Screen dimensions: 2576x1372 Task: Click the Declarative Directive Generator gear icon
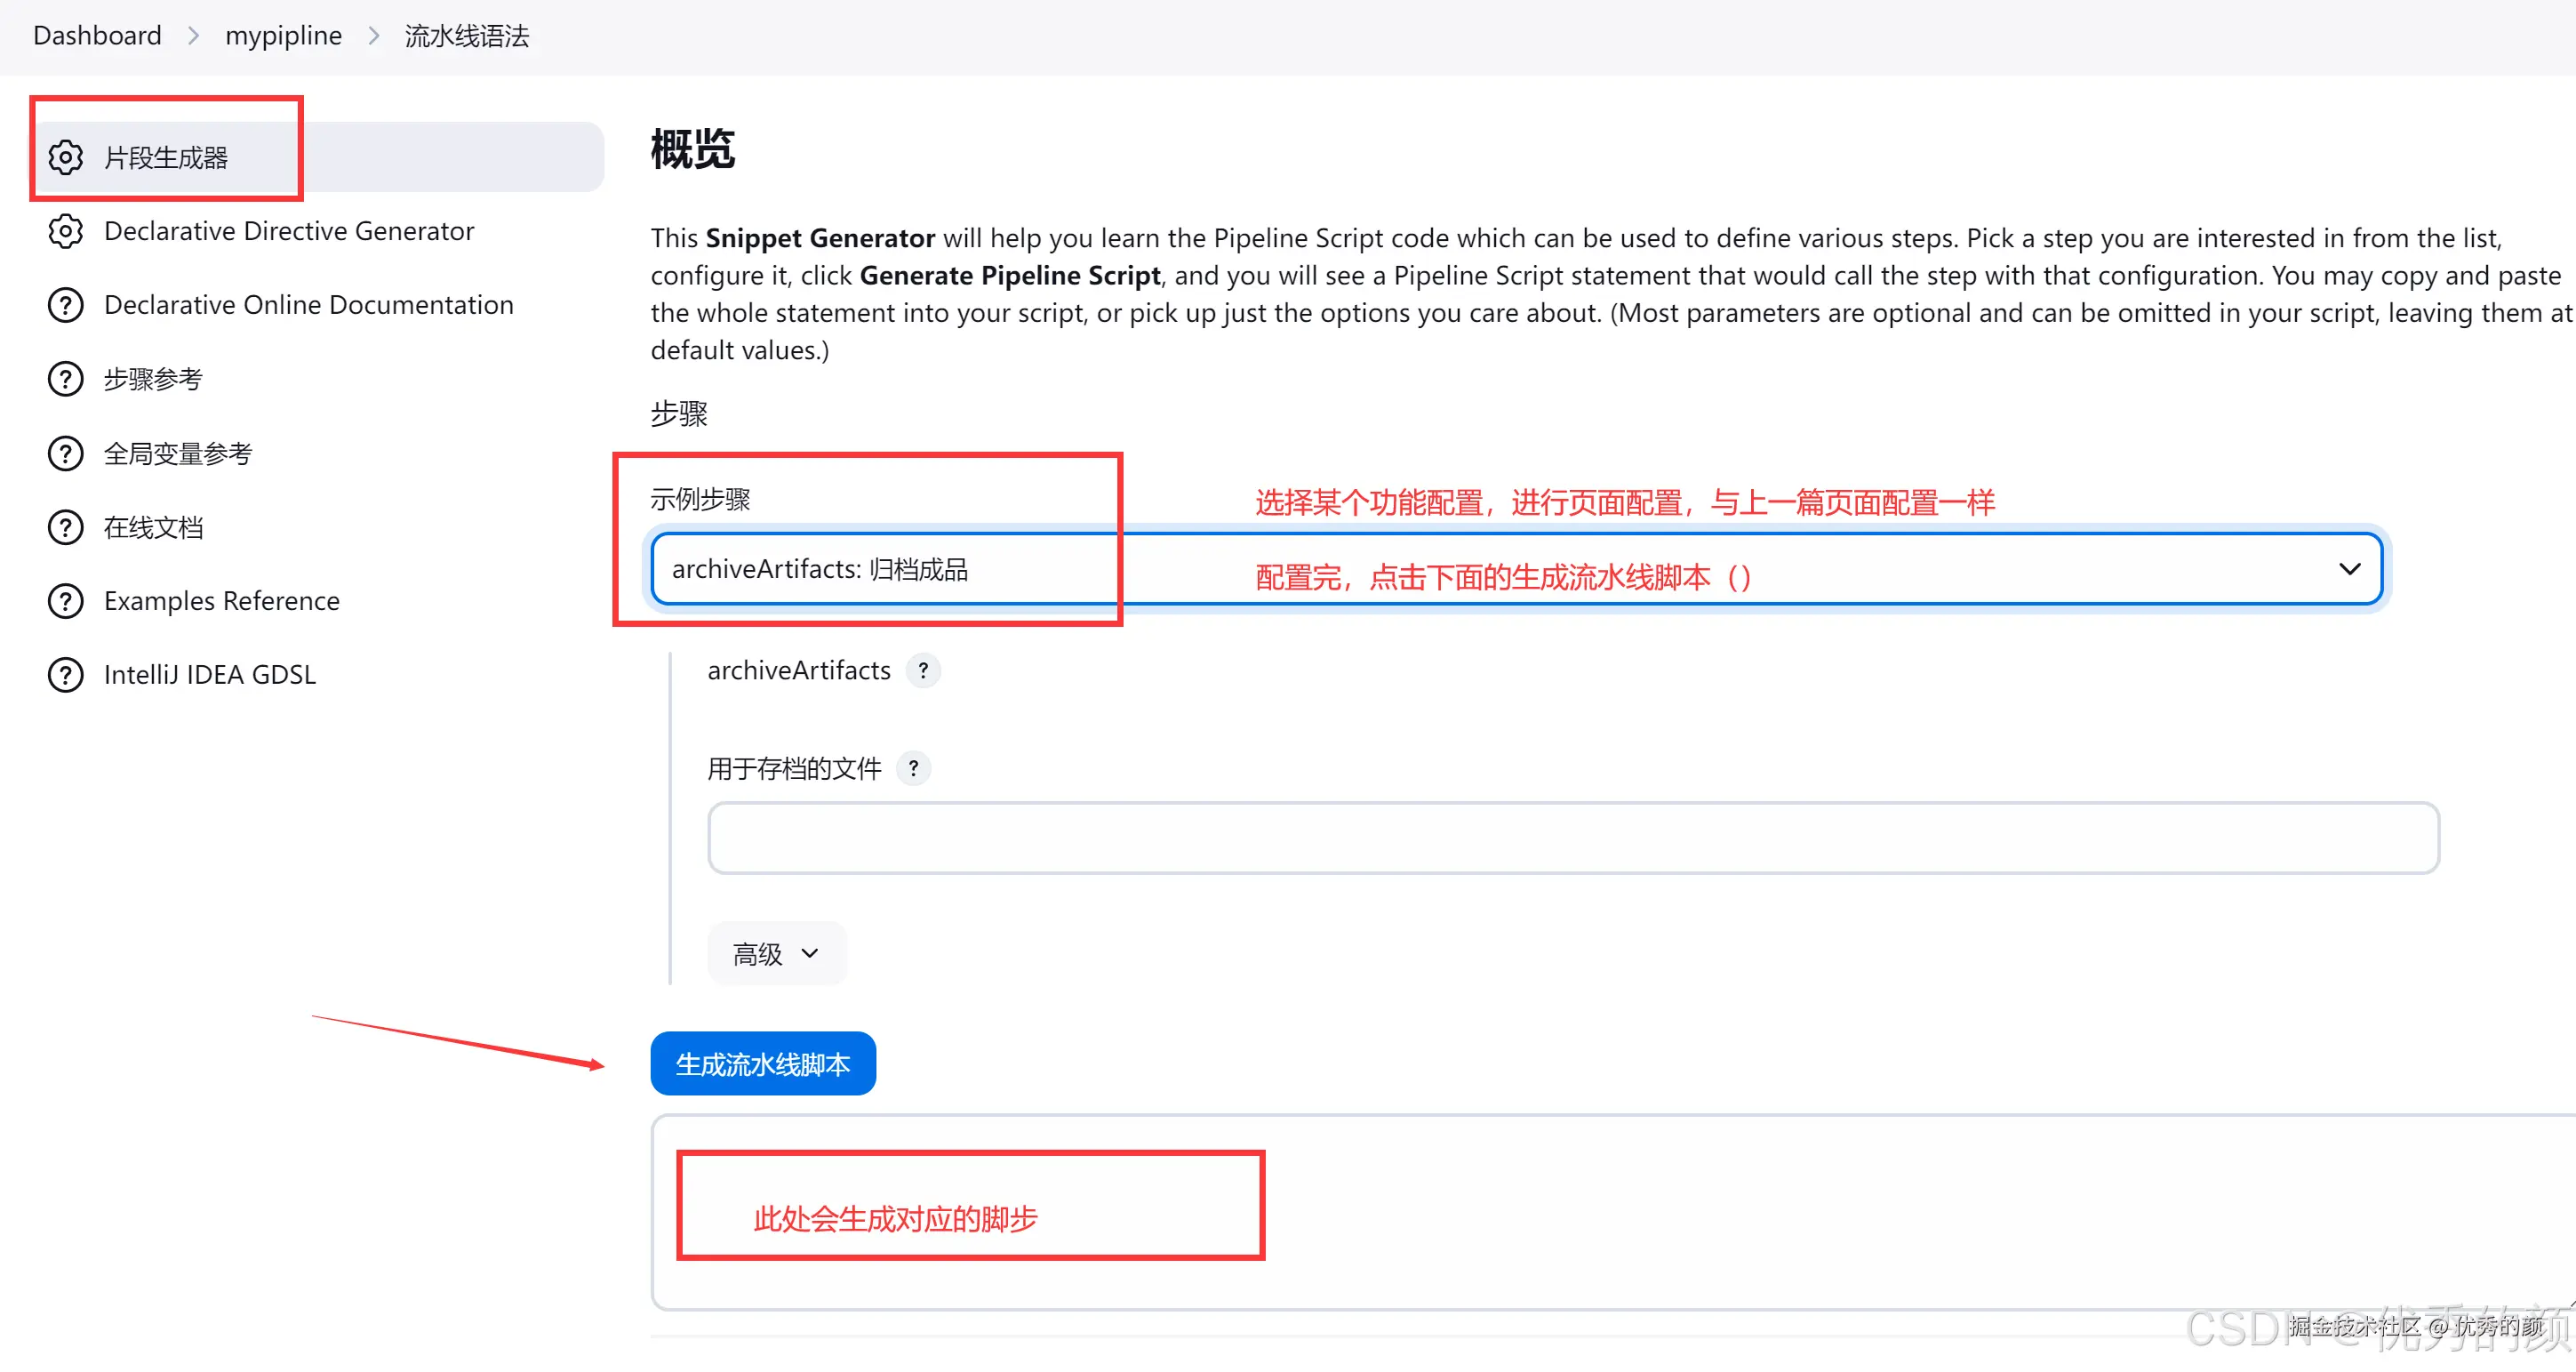[x=65, y=231]
